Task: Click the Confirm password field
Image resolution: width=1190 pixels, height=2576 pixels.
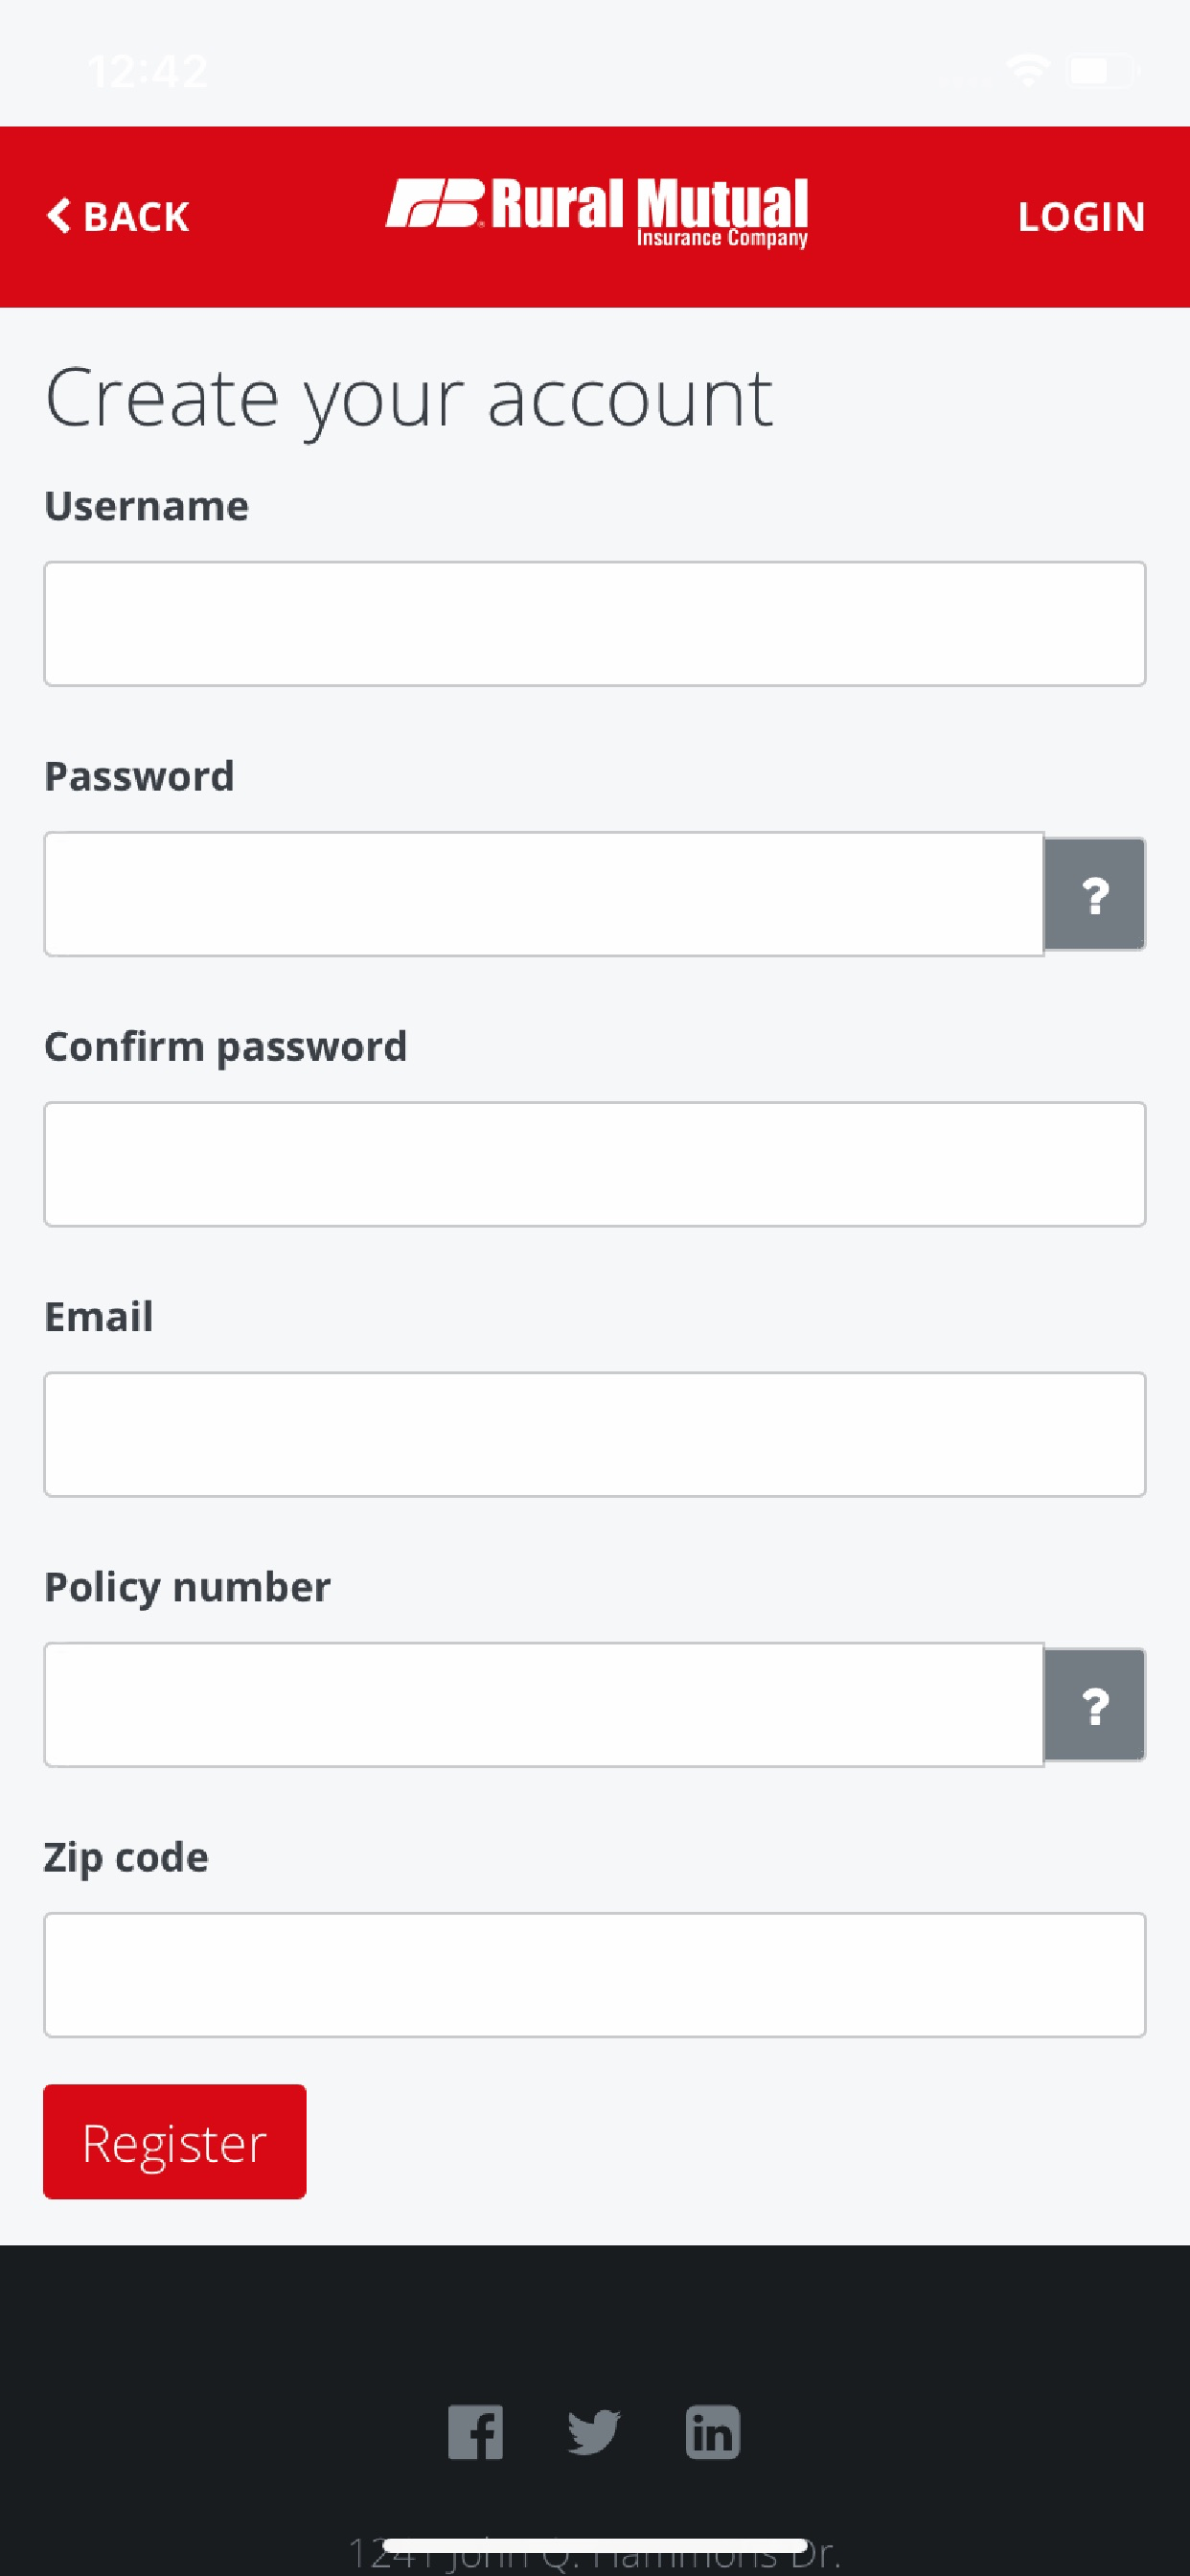Action: [x=595, y=1164]
